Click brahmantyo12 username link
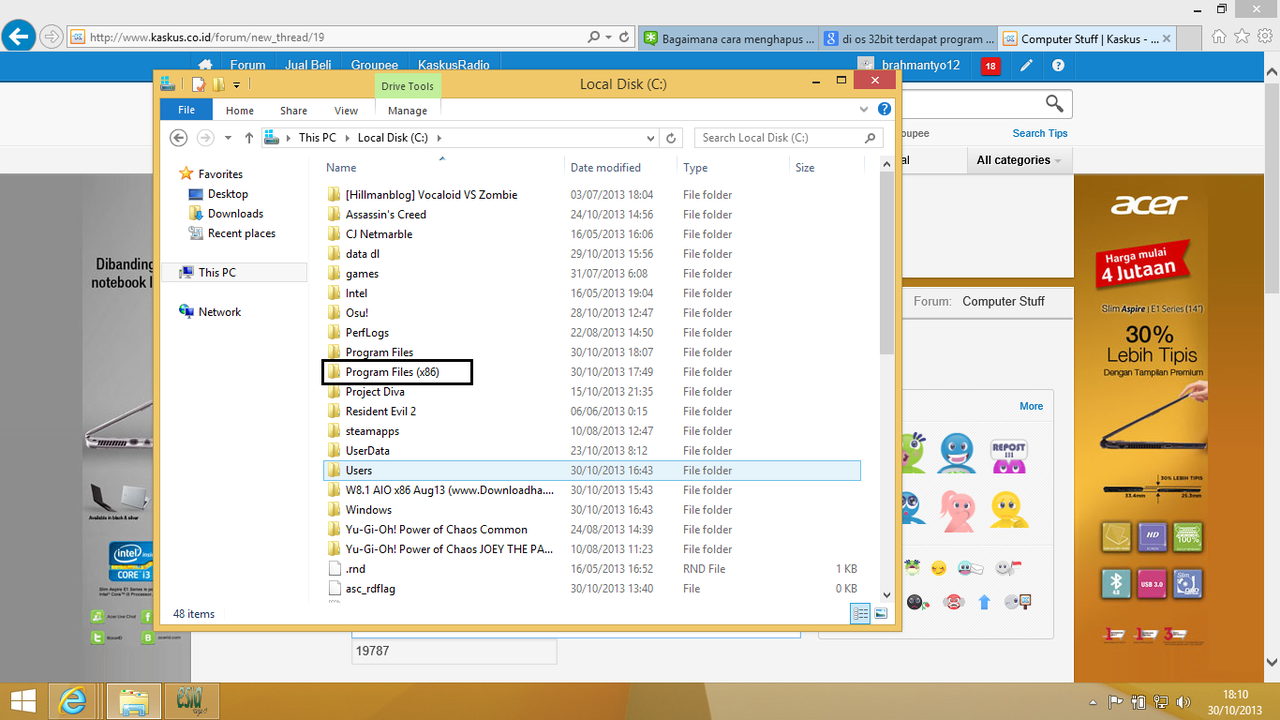The image size is (1280, 720). (921, 65)
